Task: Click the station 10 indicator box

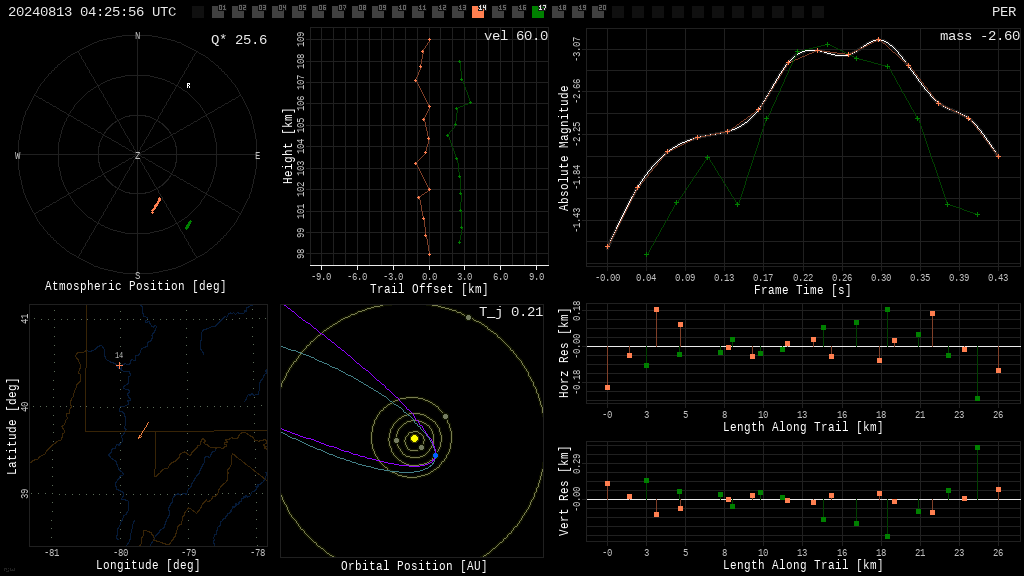Action: point(398,12)
